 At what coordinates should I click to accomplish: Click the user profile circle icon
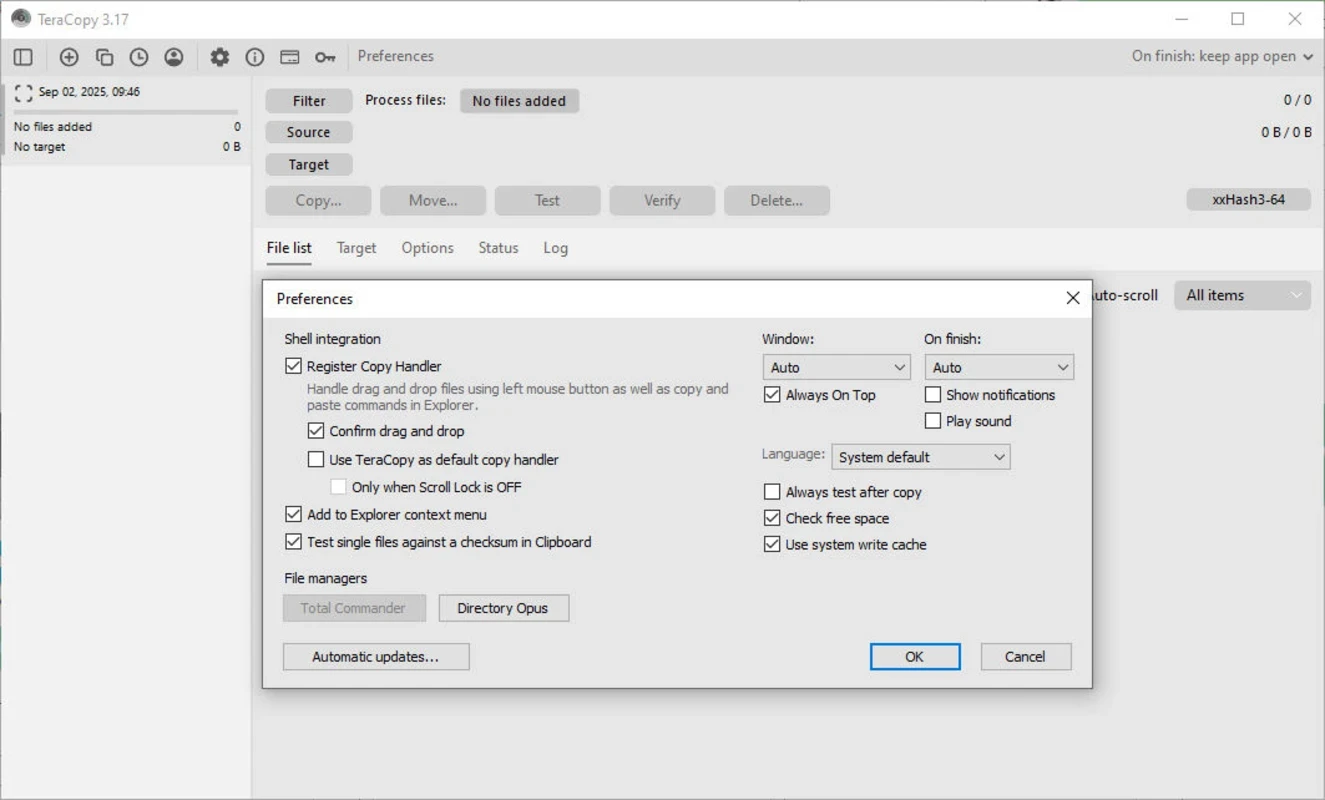pyautogui.click(x=174, y=57)
